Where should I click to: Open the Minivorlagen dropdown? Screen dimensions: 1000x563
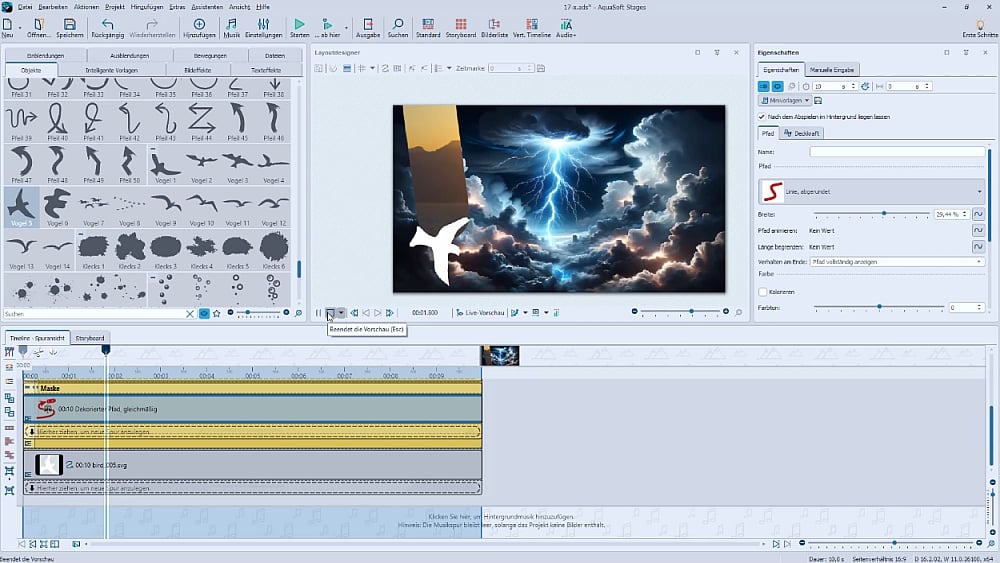pos(784,101)
